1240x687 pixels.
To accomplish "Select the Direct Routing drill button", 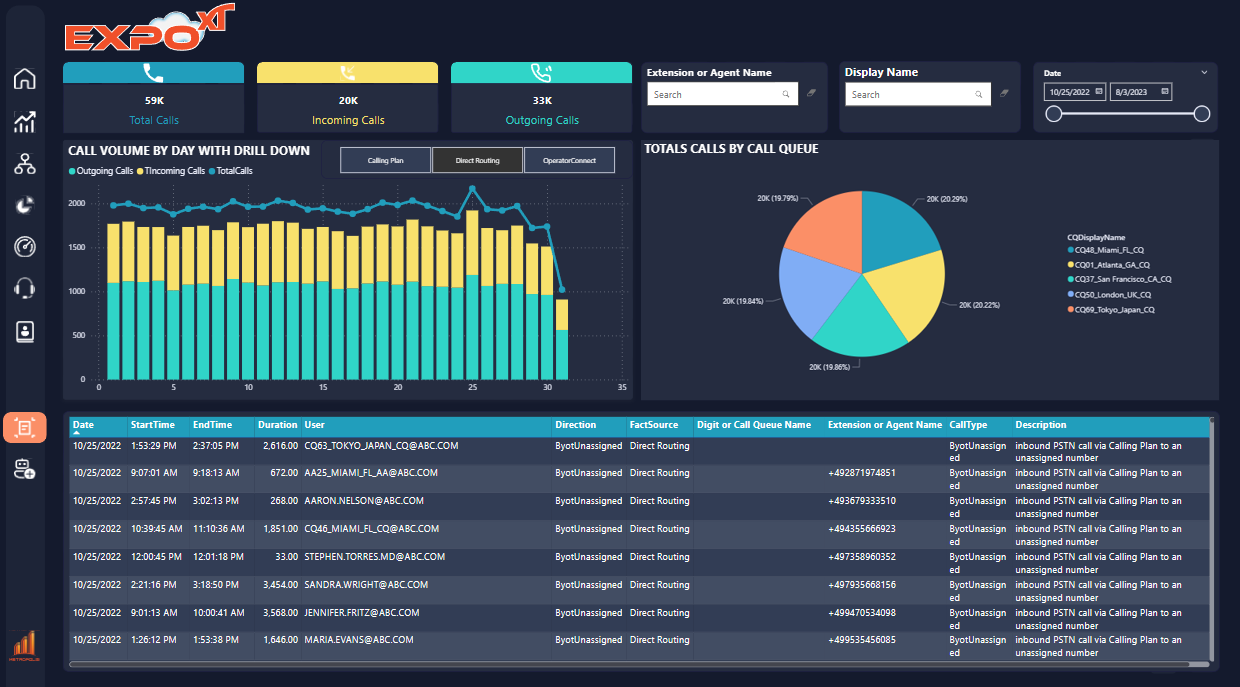I will pos(478,160).
